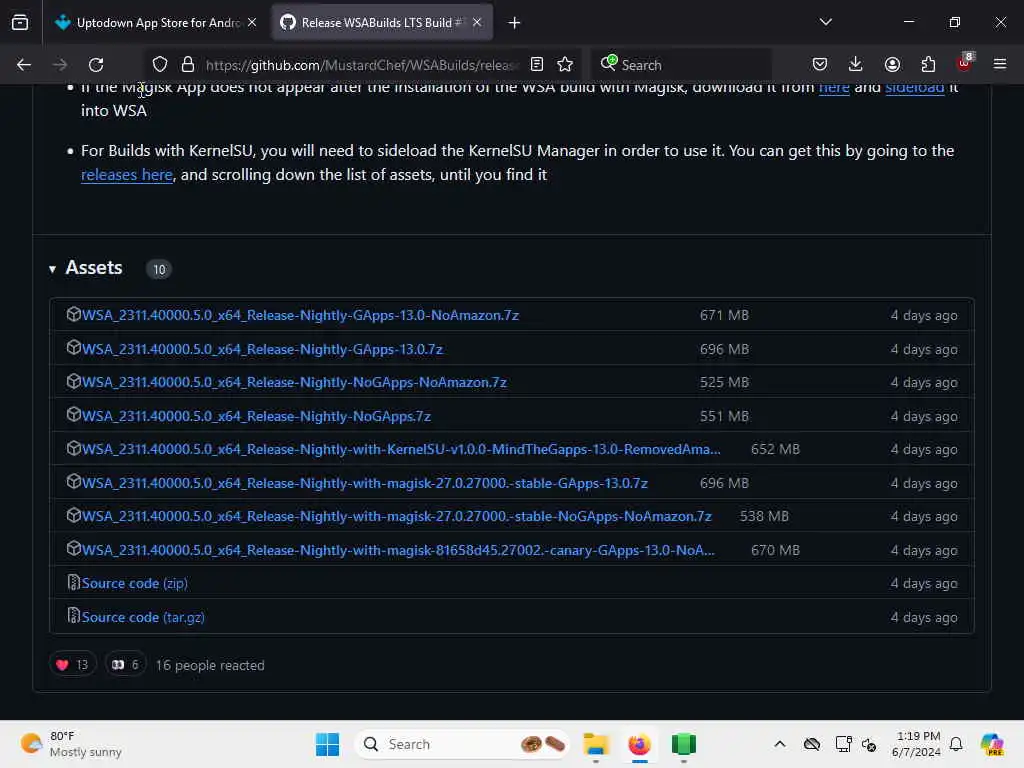
Task: Download Source code (zip)
Action: pos(135,583)
